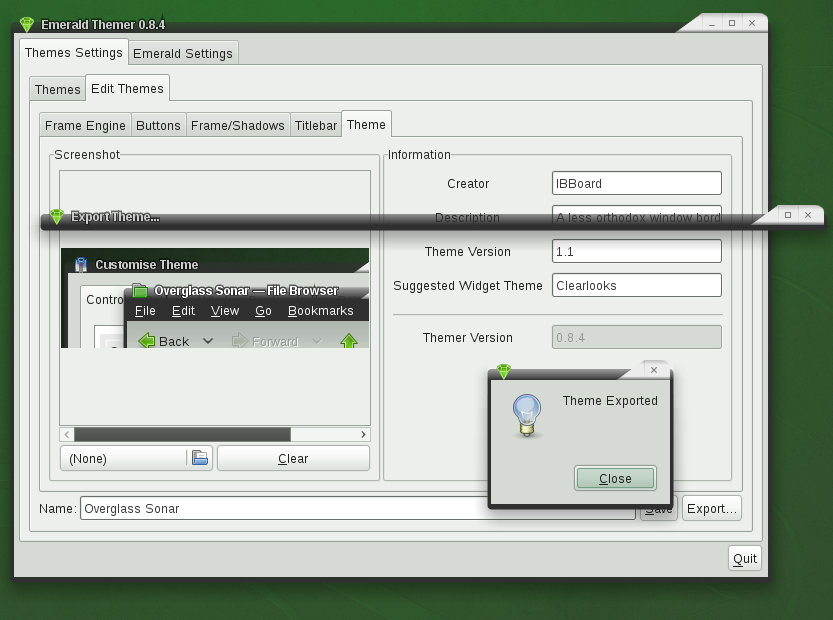This screenshot has height=620, width=833.
Task: Switch to the Titlebar tab
Action: pyautogui.click(x=316, y=125)
